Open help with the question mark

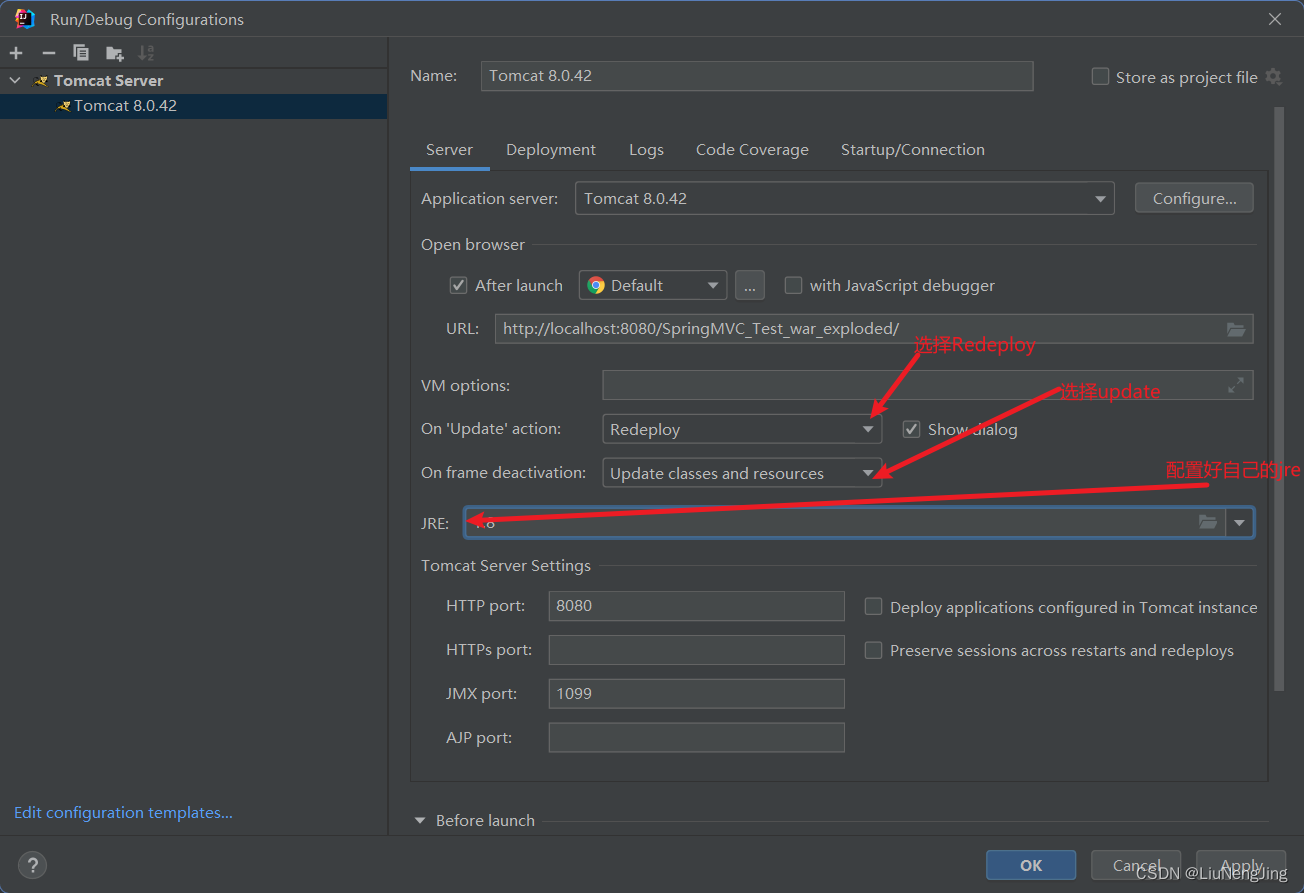point(32,865)
